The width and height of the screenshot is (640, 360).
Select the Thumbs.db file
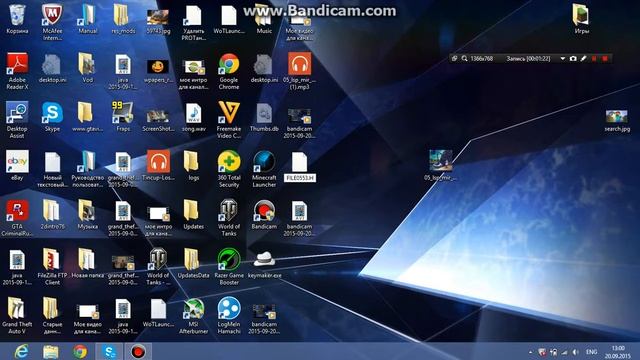point(264,117)
